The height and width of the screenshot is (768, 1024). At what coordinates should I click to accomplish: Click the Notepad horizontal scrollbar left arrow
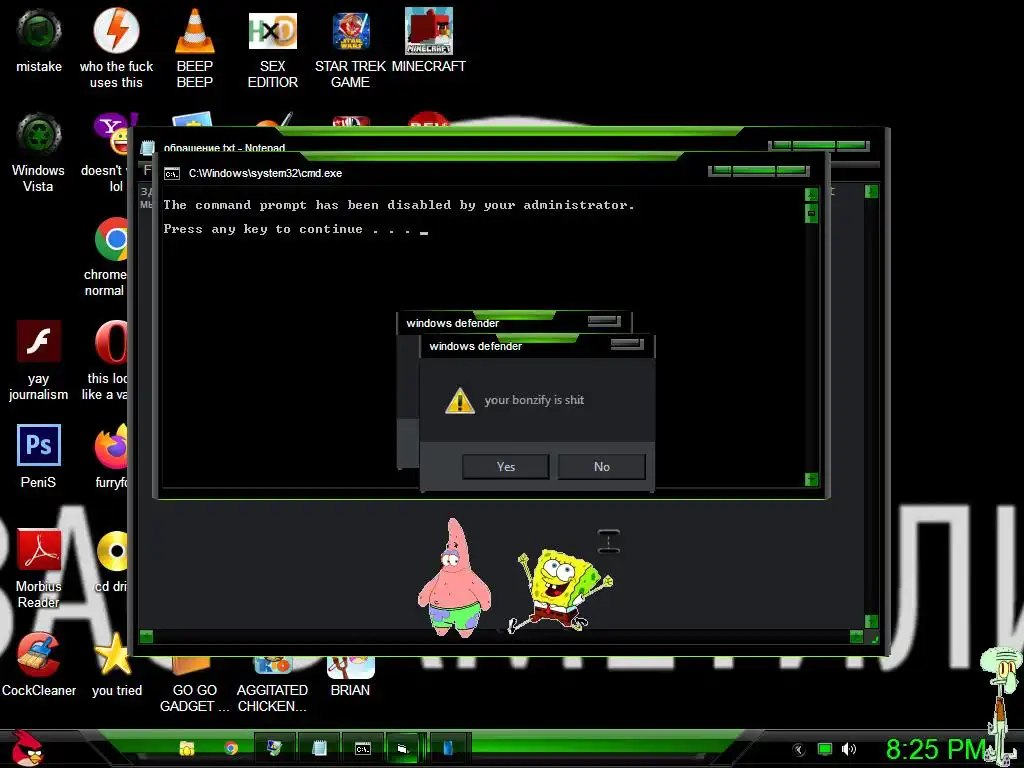[x=146, y=637]
